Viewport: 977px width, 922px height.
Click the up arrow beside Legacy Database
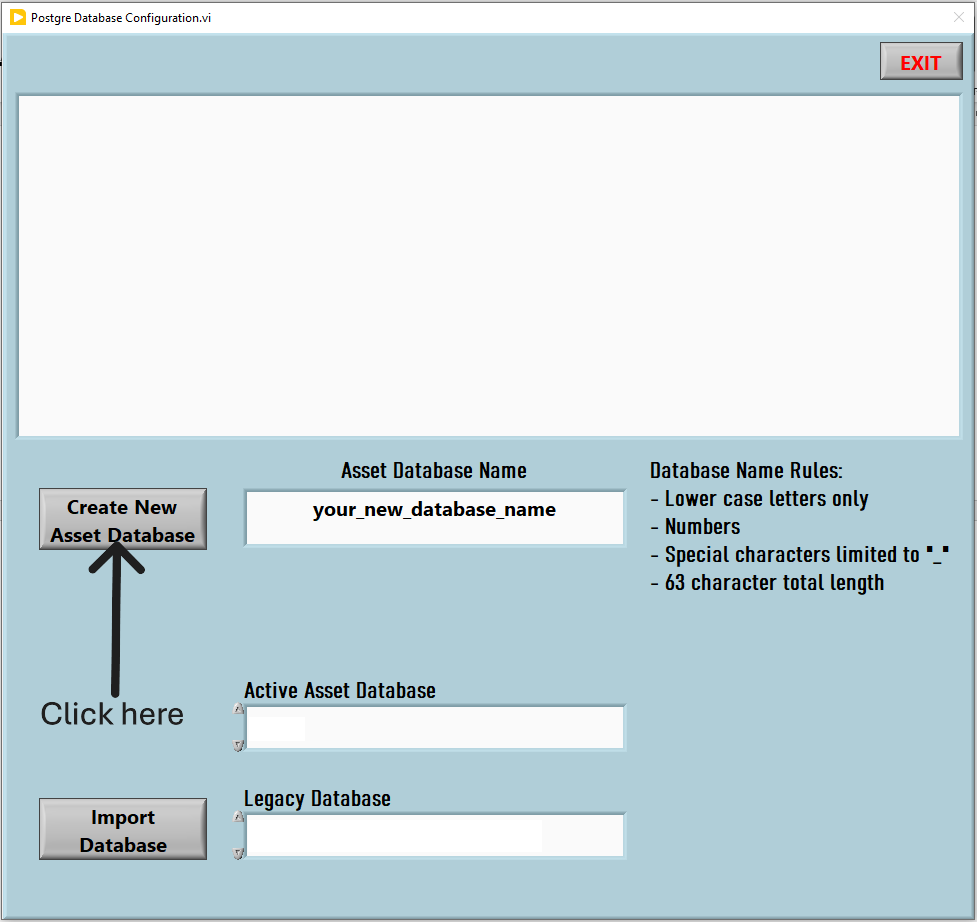238,815
